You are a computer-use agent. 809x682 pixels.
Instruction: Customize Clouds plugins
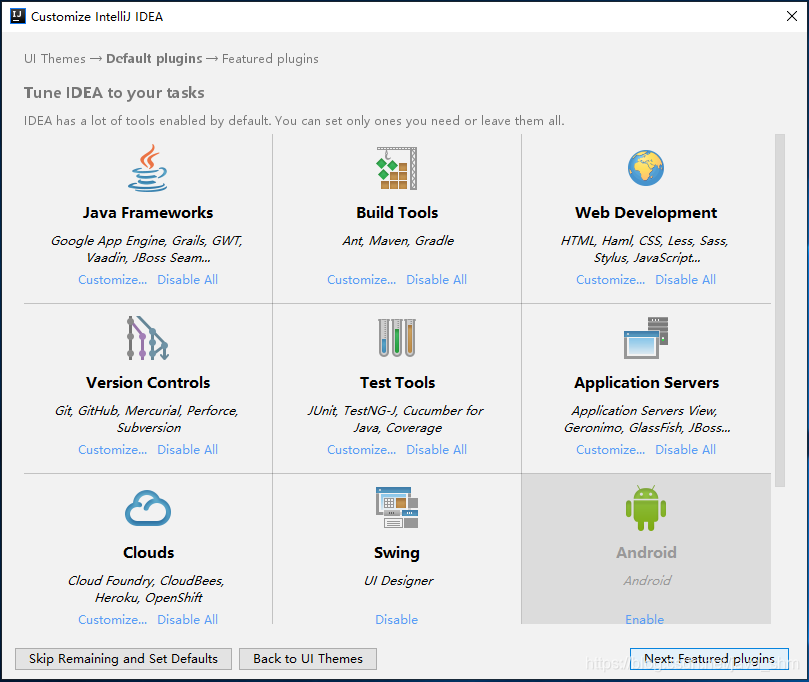[112, 620]
